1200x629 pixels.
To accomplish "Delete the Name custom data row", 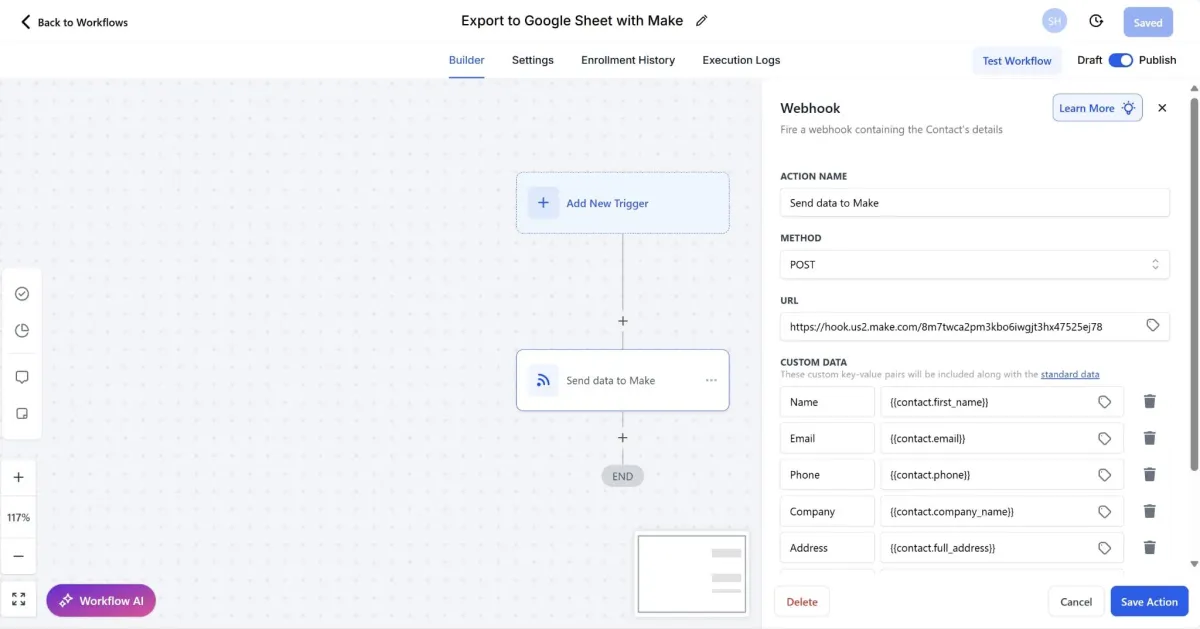I will [x=1150, y=402].
